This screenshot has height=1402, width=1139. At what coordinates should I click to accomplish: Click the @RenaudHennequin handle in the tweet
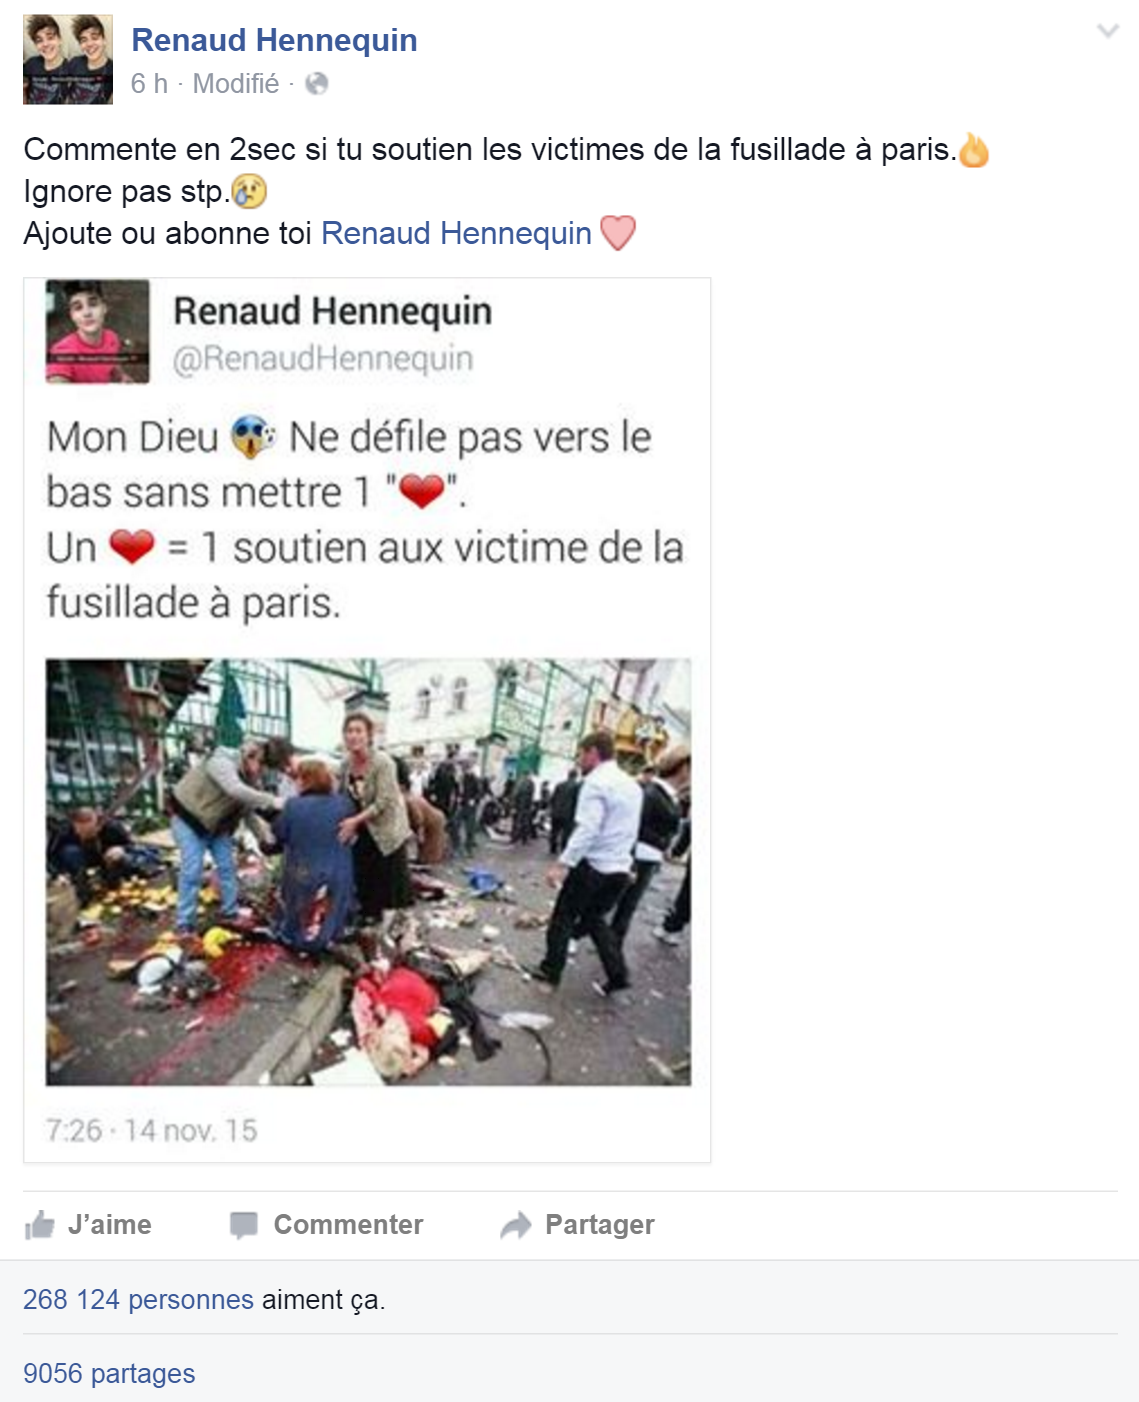pos(323,358)
